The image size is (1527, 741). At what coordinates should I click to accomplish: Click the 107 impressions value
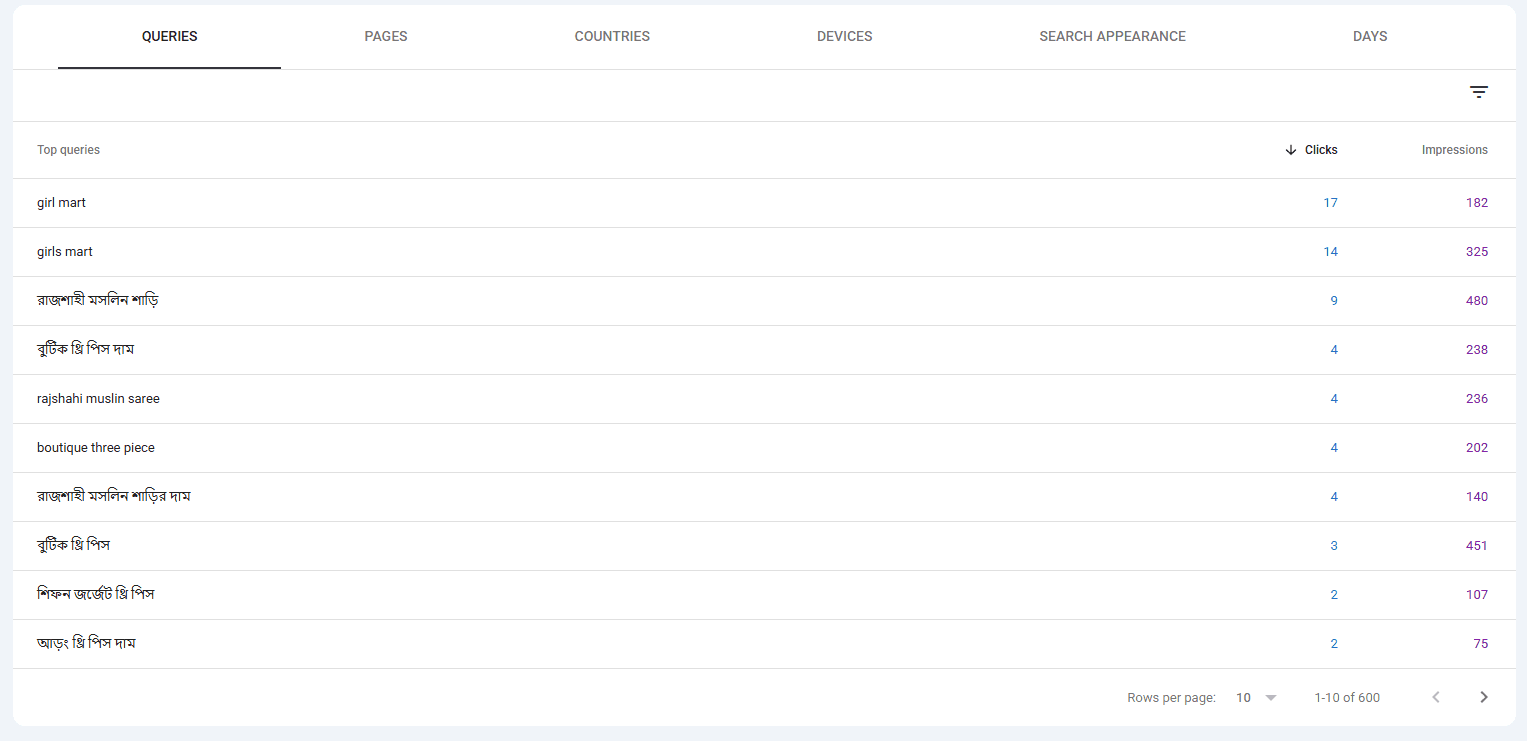click(1477, 595)
